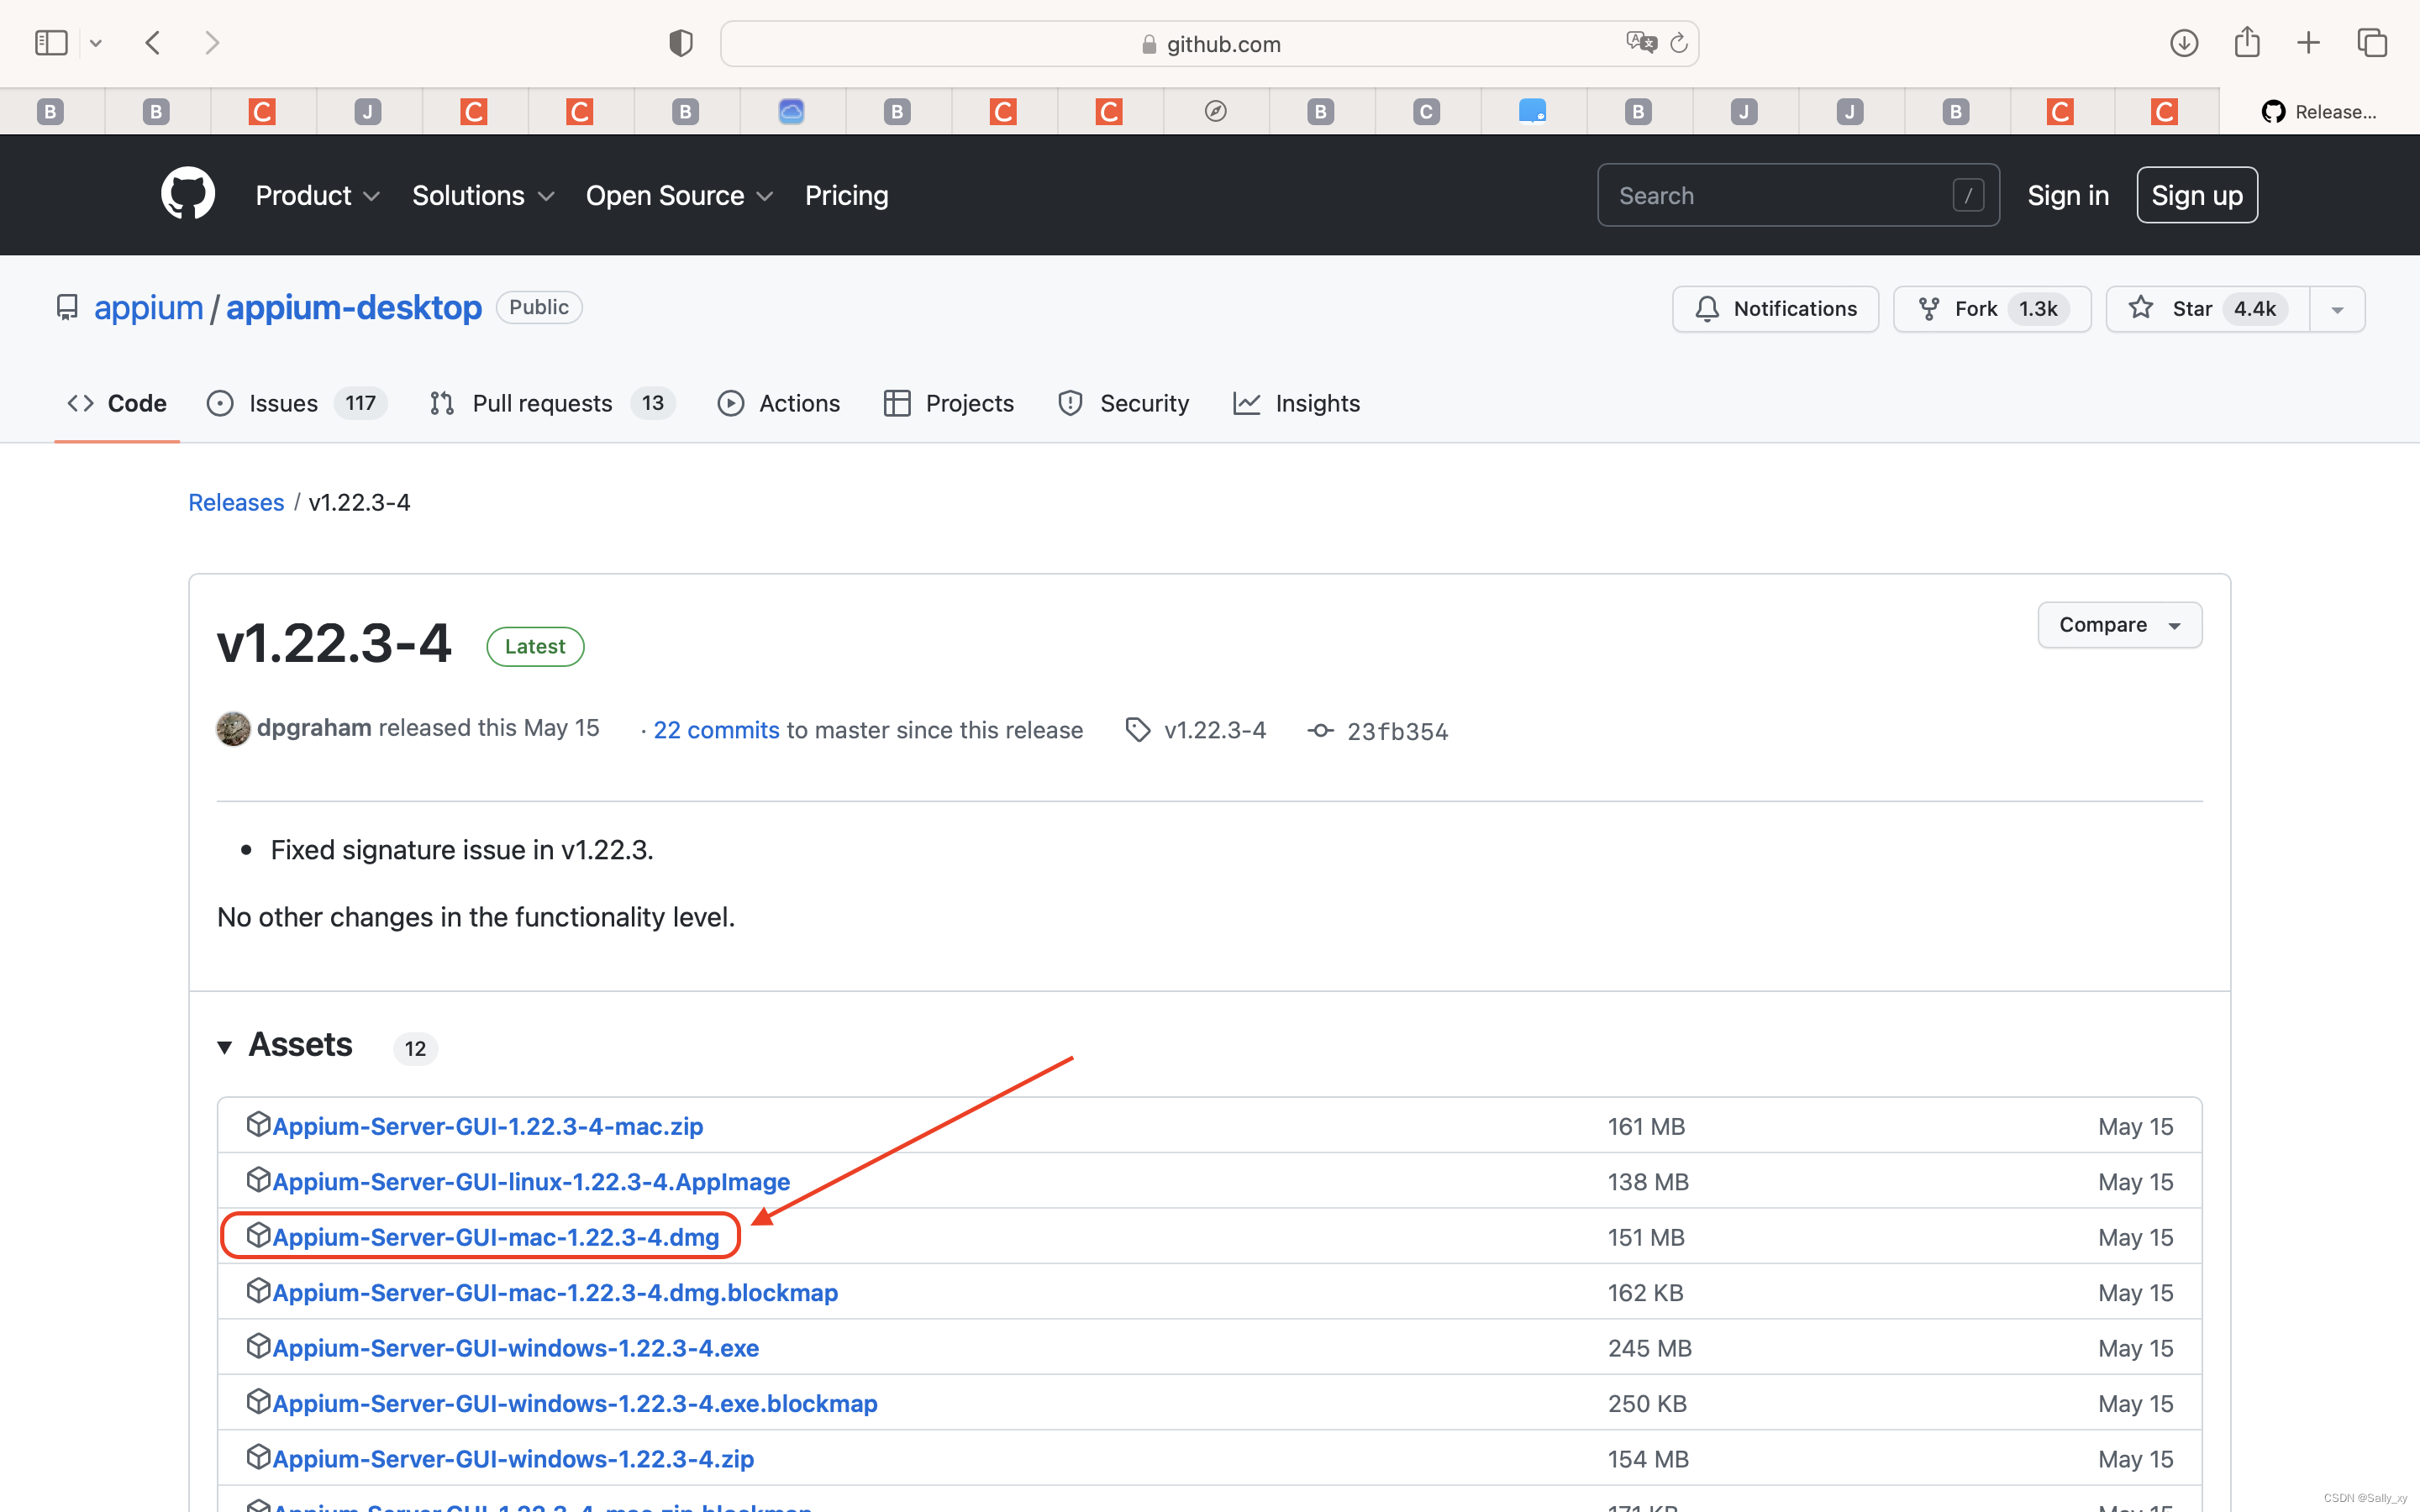This screenshot has width=2420, height=1512.
Task: Open the Pull requests tab
Action: (x=552, y=403)
